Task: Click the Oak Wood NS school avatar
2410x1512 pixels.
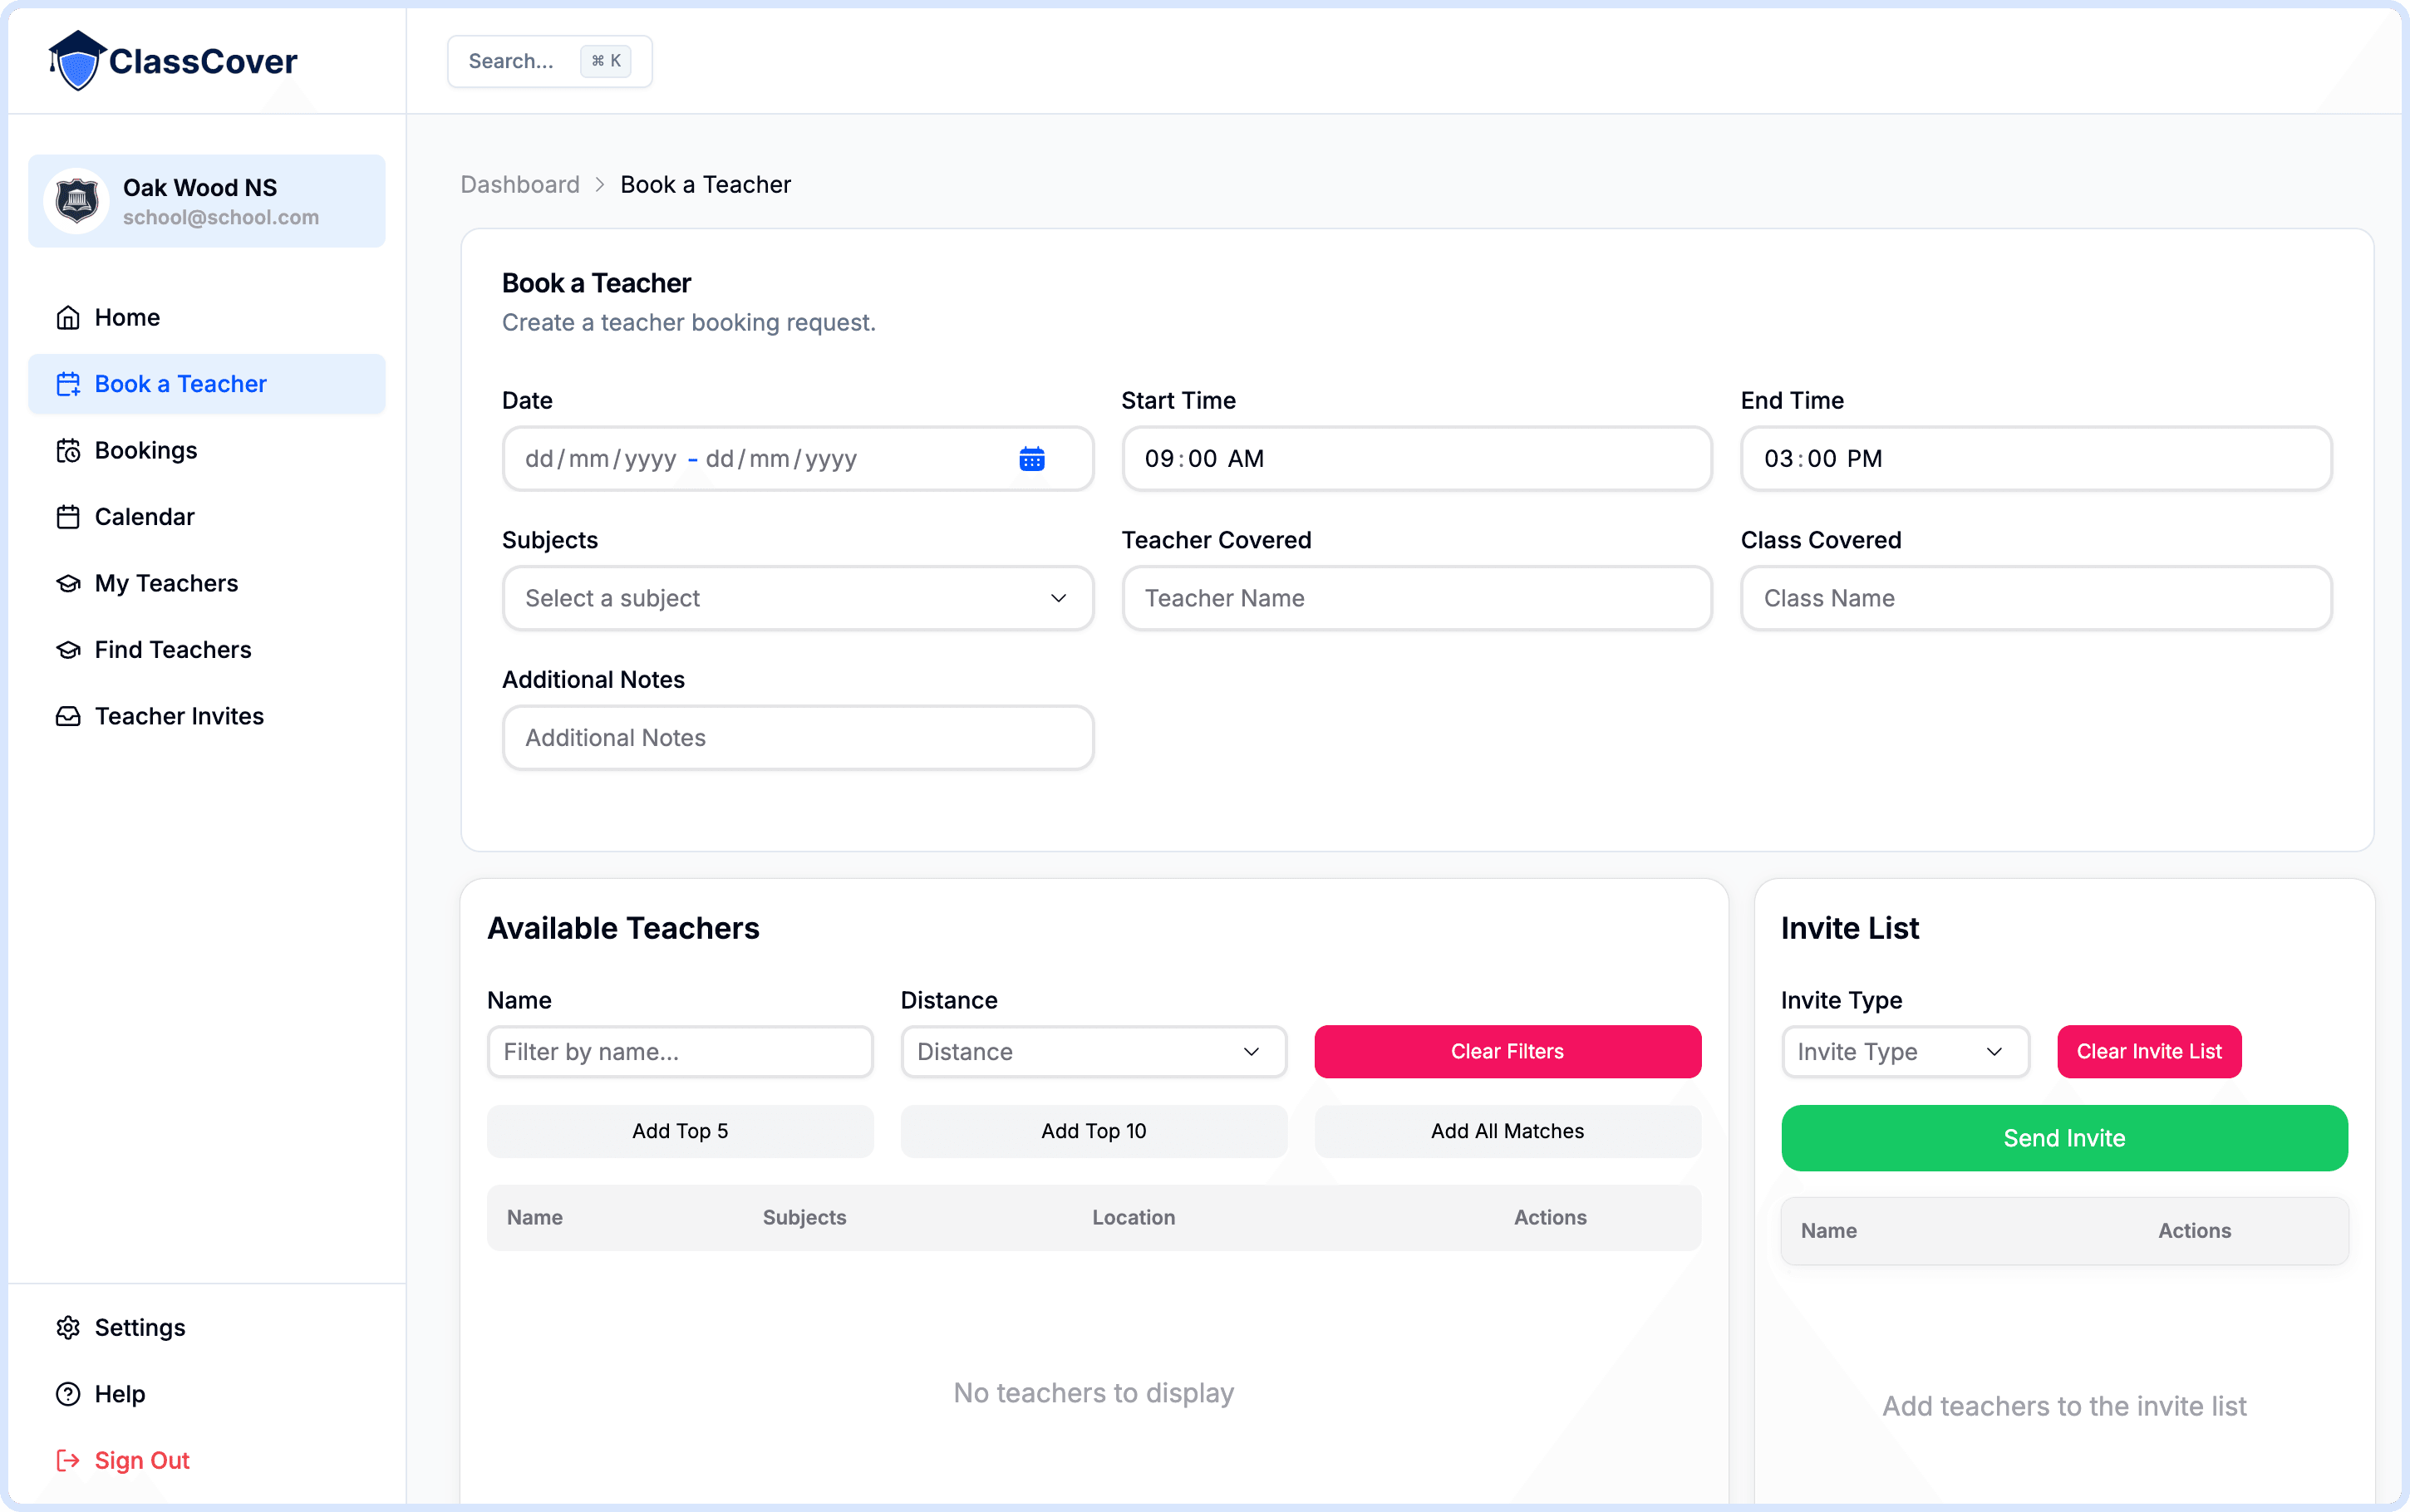Action: coord(77,201)
